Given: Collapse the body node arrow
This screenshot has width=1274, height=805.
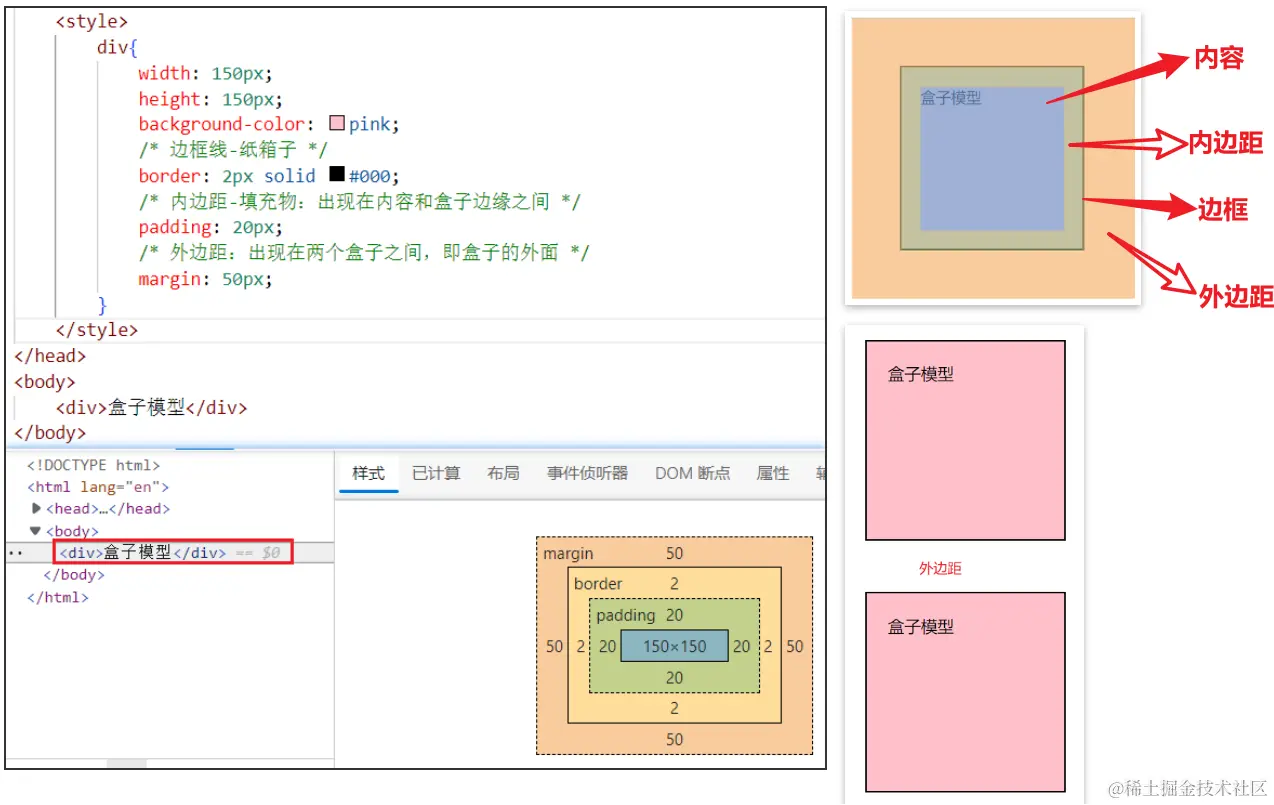Looking at the screenshot, I should [35, 531].
